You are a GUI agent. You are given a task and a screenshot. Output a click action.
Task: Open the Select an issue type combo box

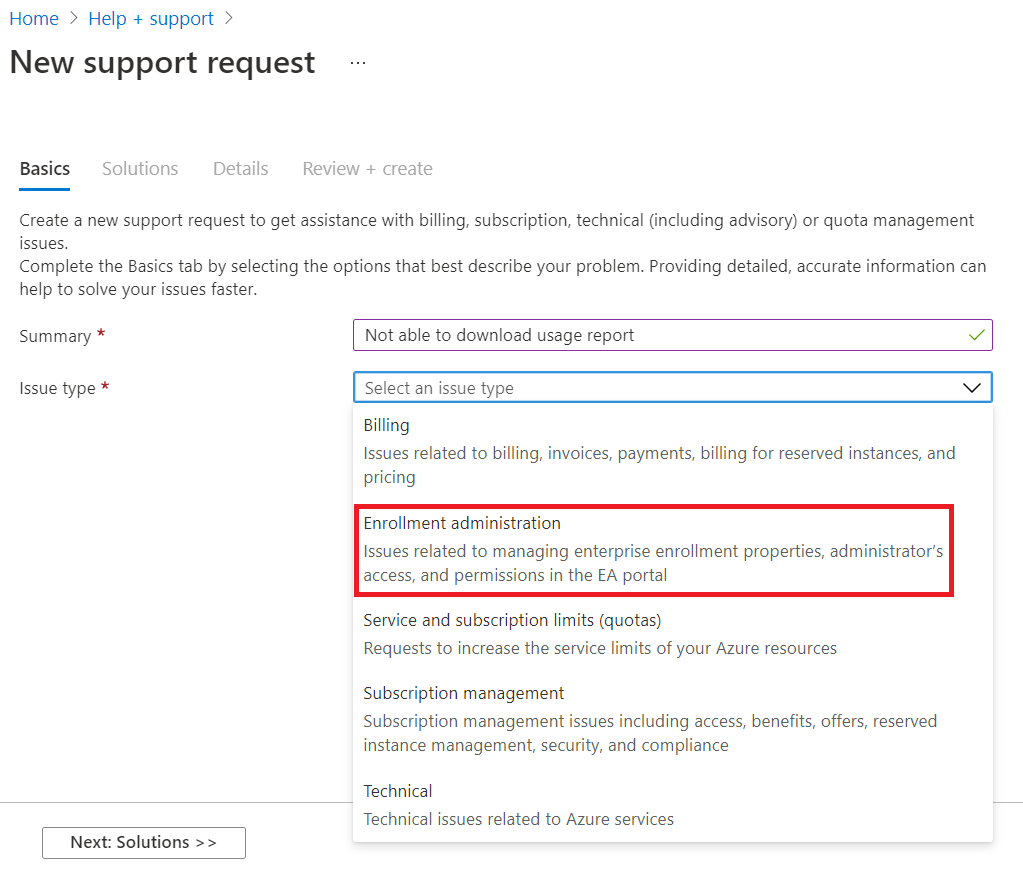[x=660, y=388]
